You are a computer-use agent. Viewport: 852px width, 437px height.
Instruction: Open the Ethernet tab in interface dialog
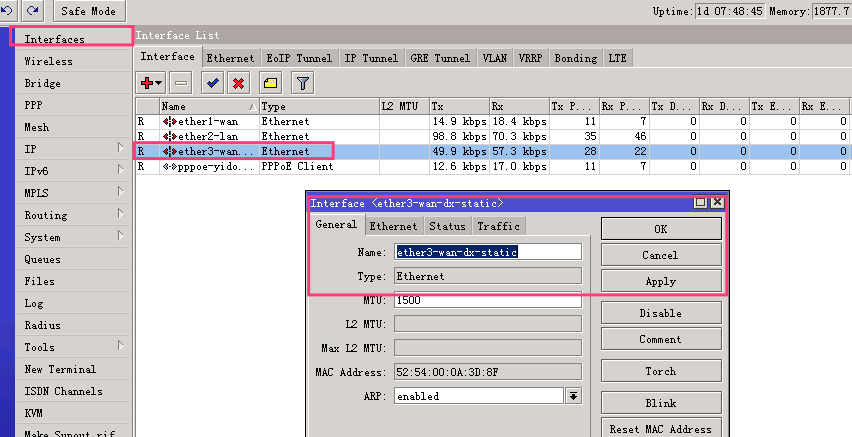click(x=393, y=226)
